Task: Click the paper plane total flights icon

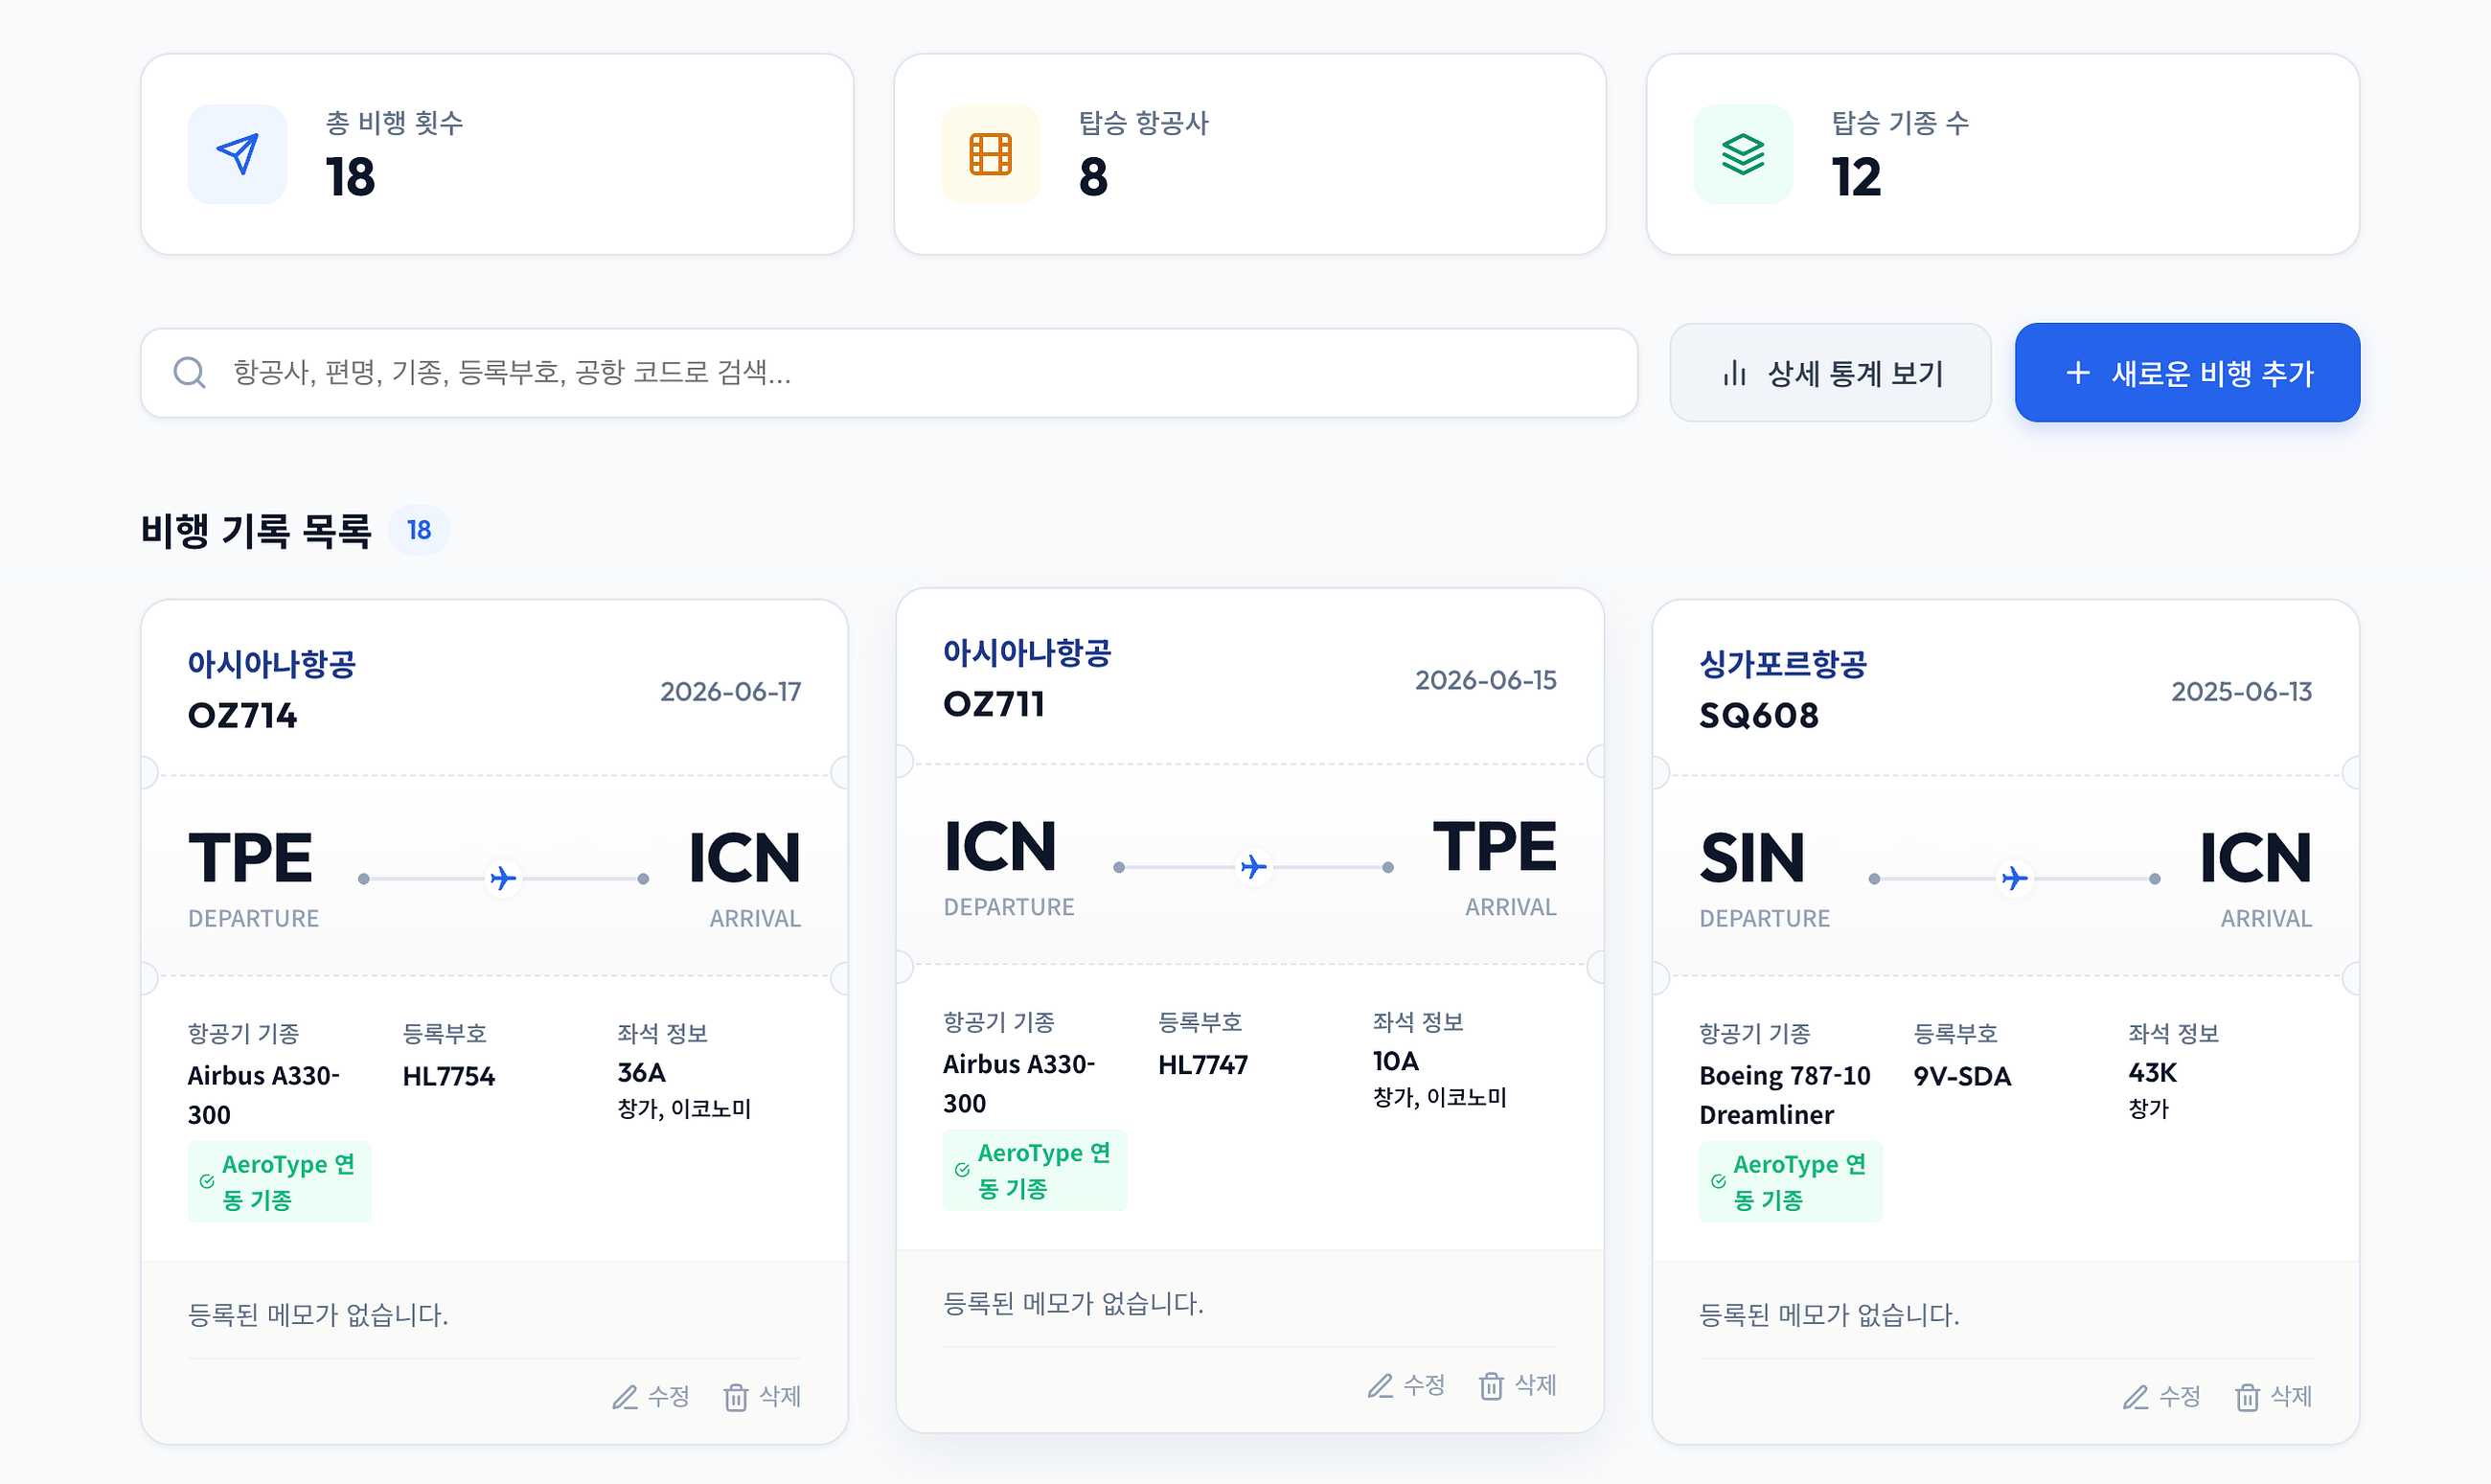Action: pos(237,154)
